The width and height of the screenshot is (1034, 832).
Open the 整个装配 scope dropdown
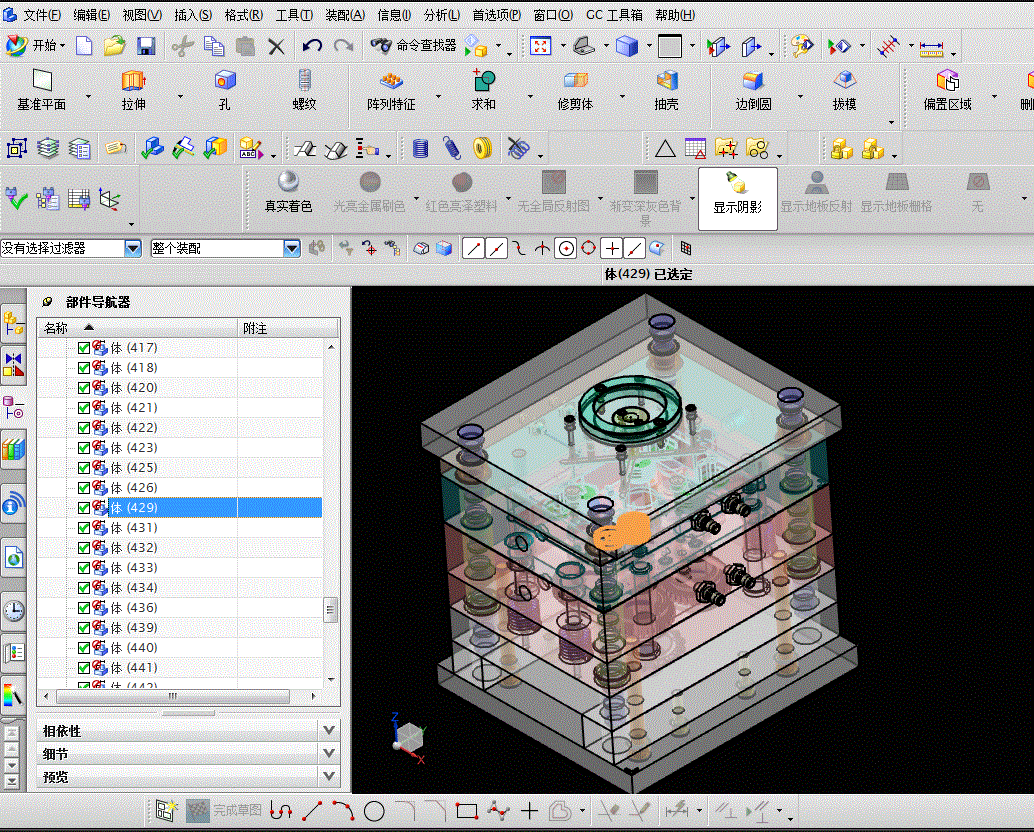click(x=292, y=248)
